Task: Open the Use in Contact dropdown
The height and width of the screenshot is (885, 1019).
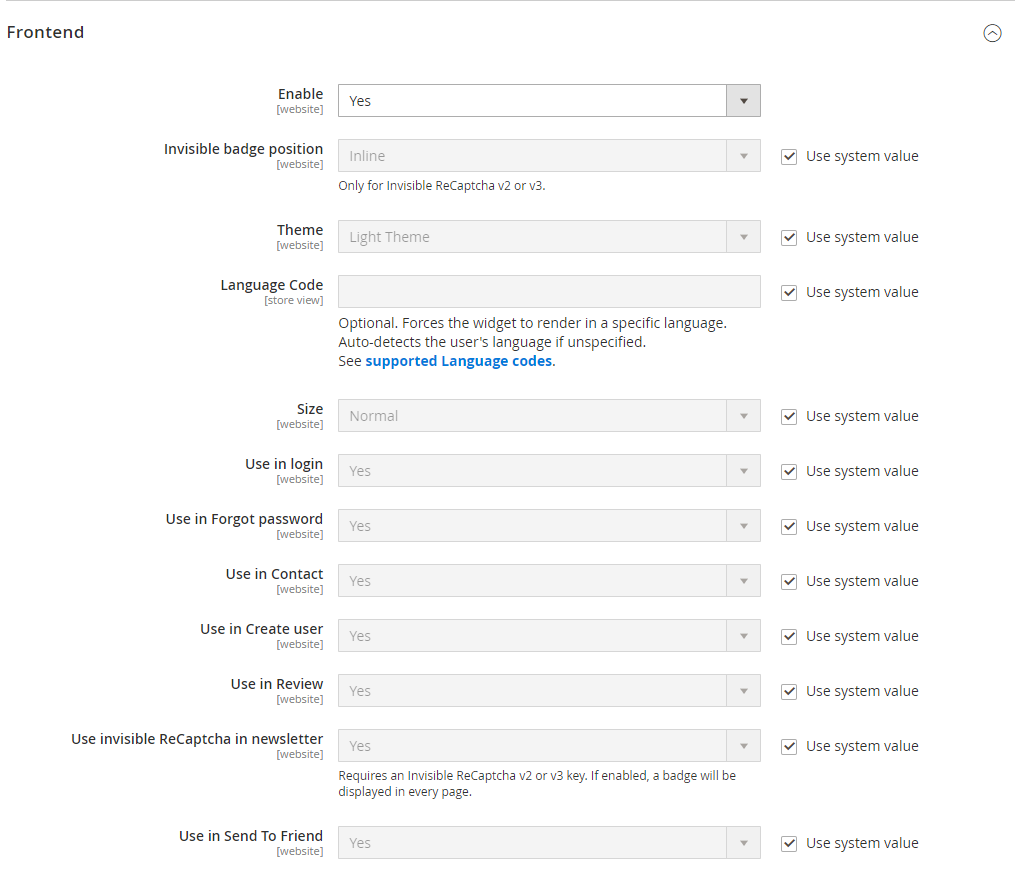Action: (x=549, y=581)
